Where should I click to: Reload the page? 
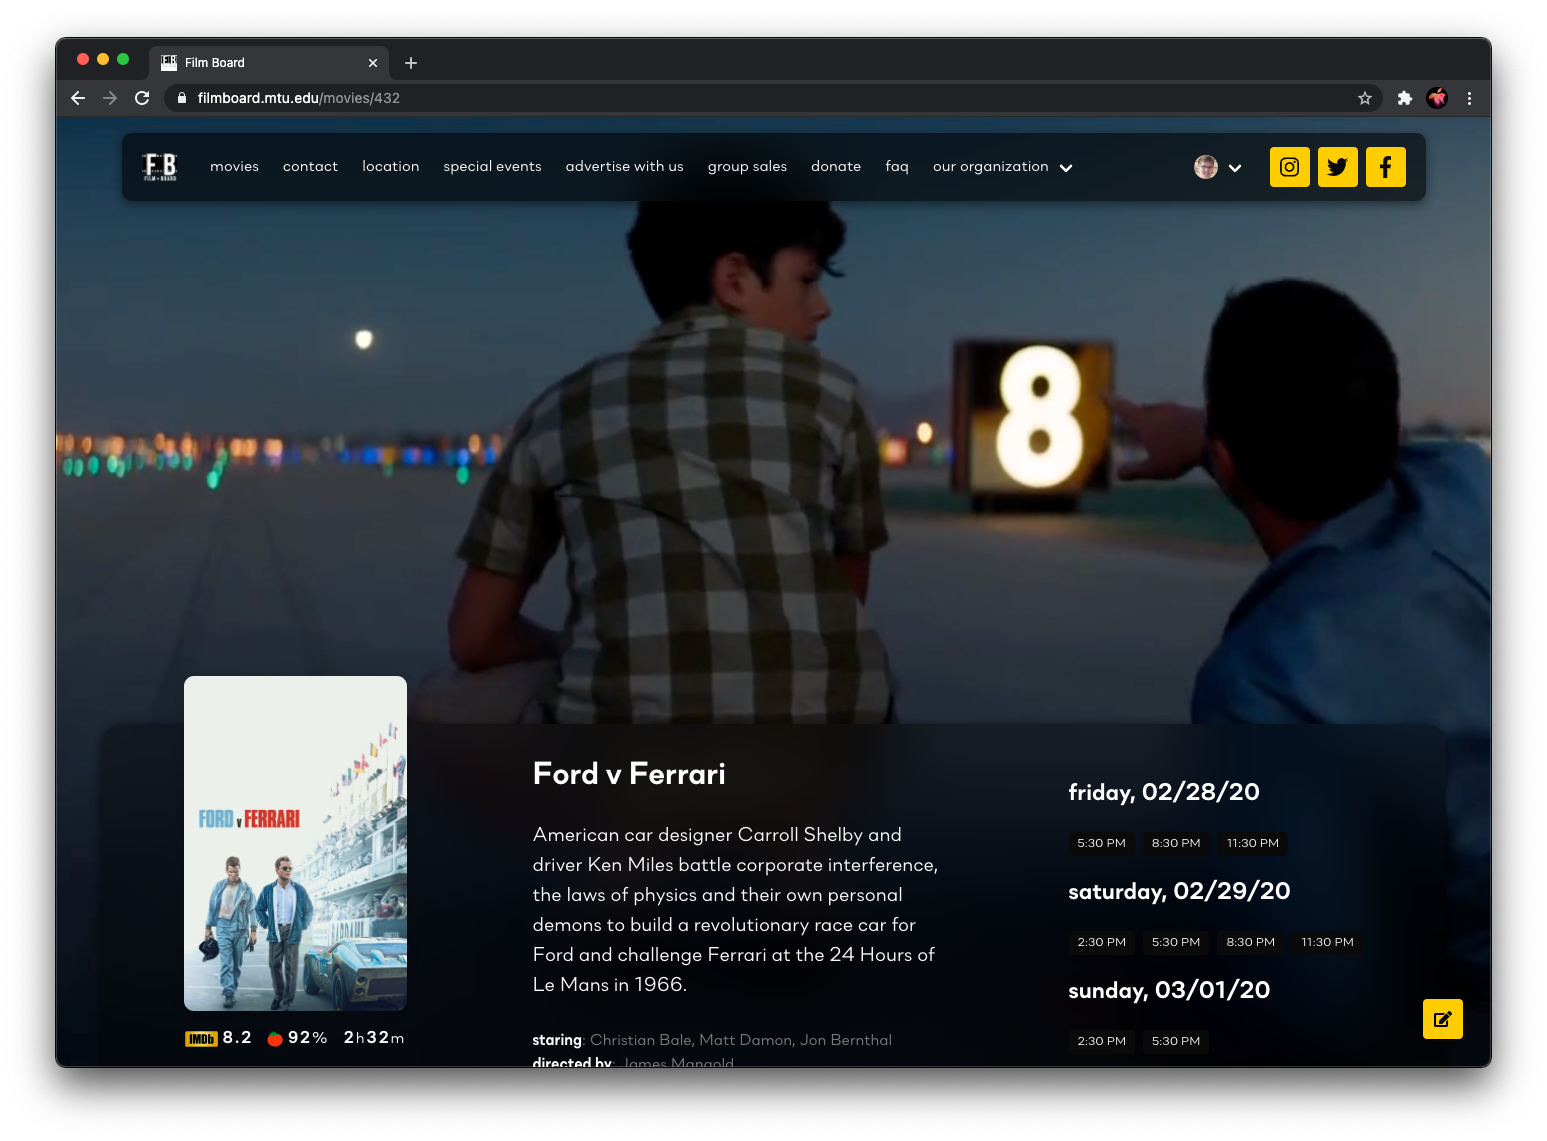[142, 98]
